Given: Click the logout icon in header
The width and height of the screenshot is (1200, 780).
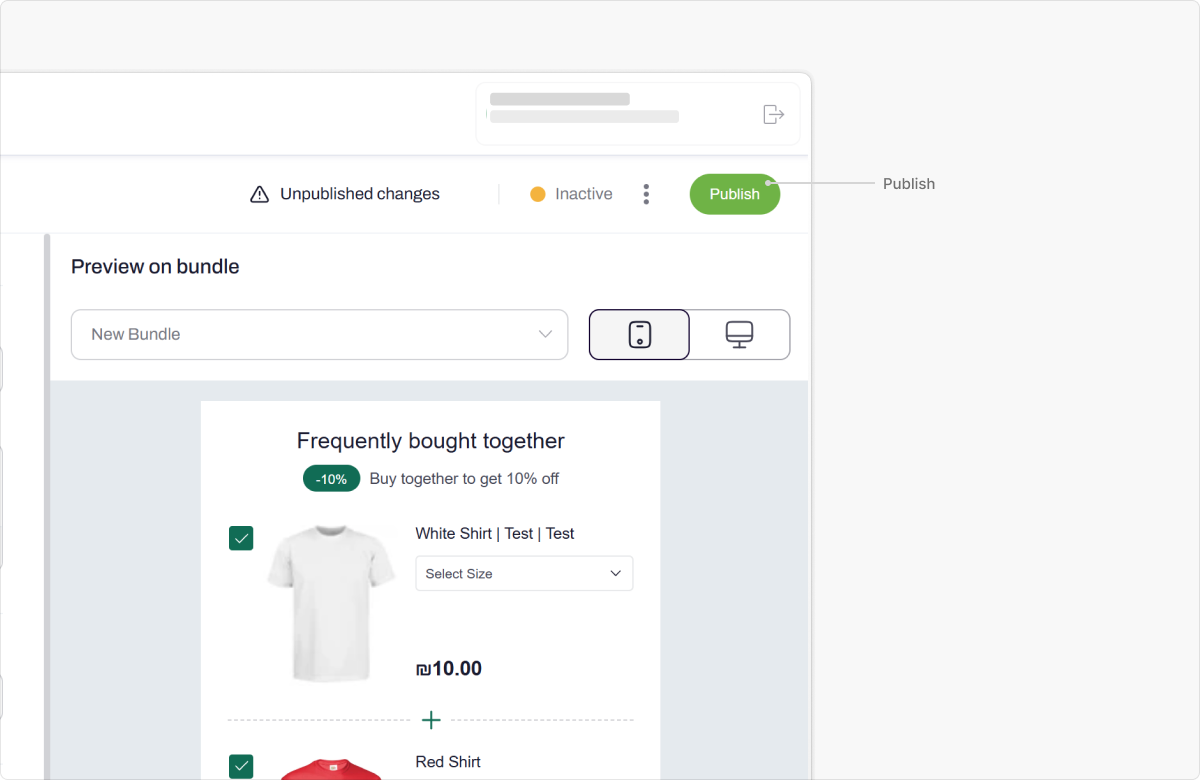Looking at the screenshot, I should click(x=773, y=114).
